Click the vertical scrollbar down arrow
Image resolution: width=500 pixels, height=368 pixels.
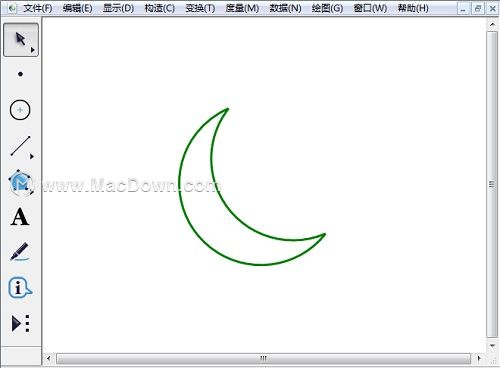pos(492,346)
